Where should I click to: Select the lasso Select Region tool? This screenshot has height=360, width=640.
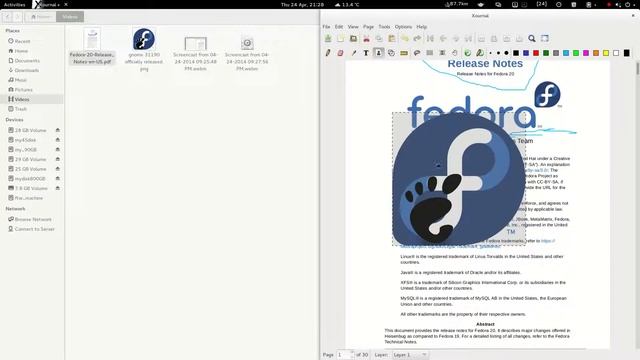tap(417, 53)
